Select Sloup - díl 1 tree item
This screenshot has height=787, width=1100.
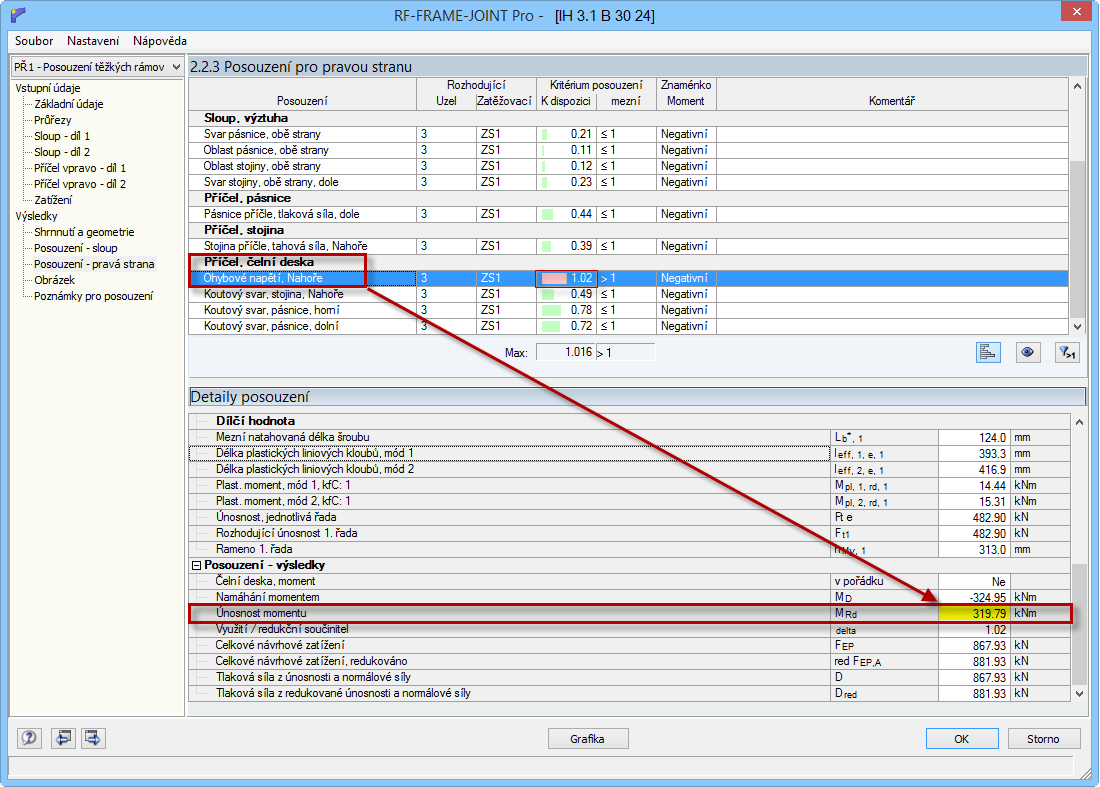[62, 136]
